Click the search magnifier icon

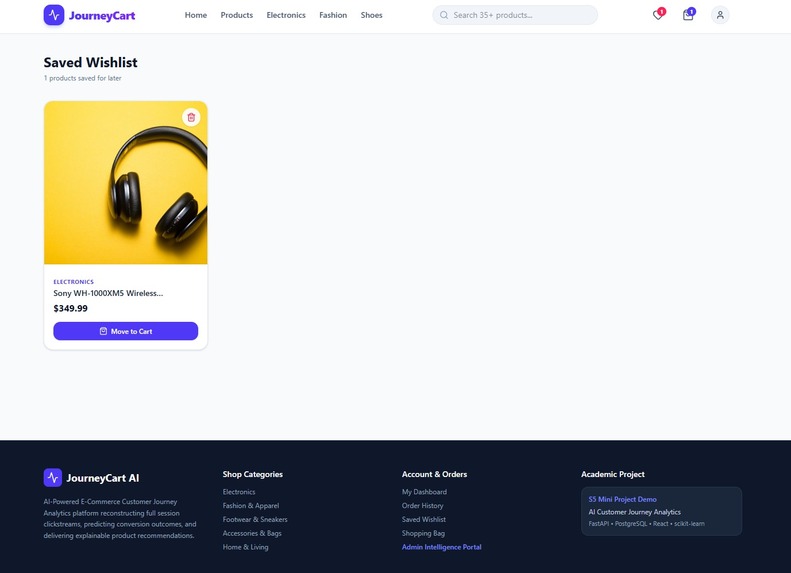(444, 15)
